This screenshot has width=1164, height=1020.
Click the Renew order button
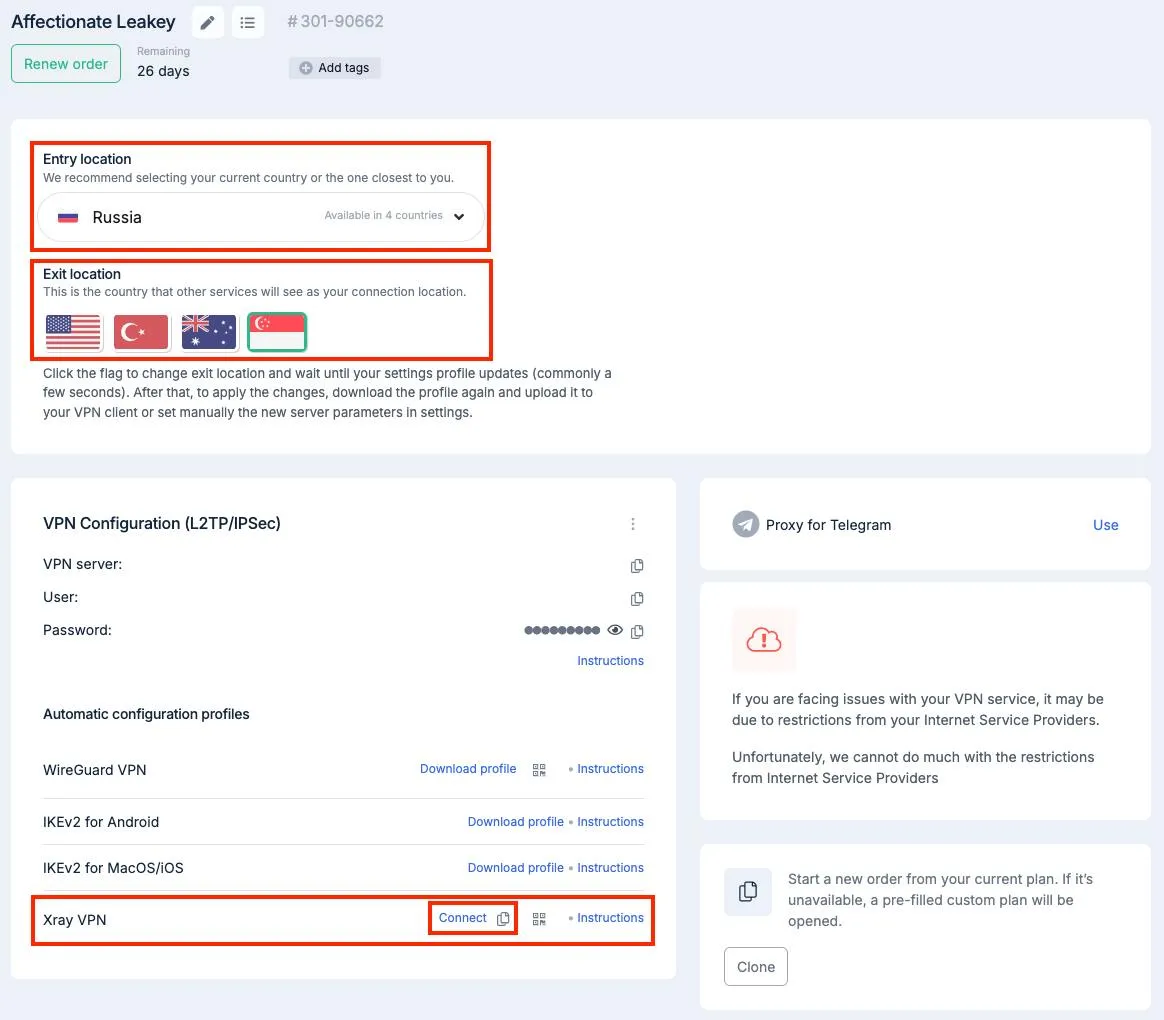tap(66, 64)
